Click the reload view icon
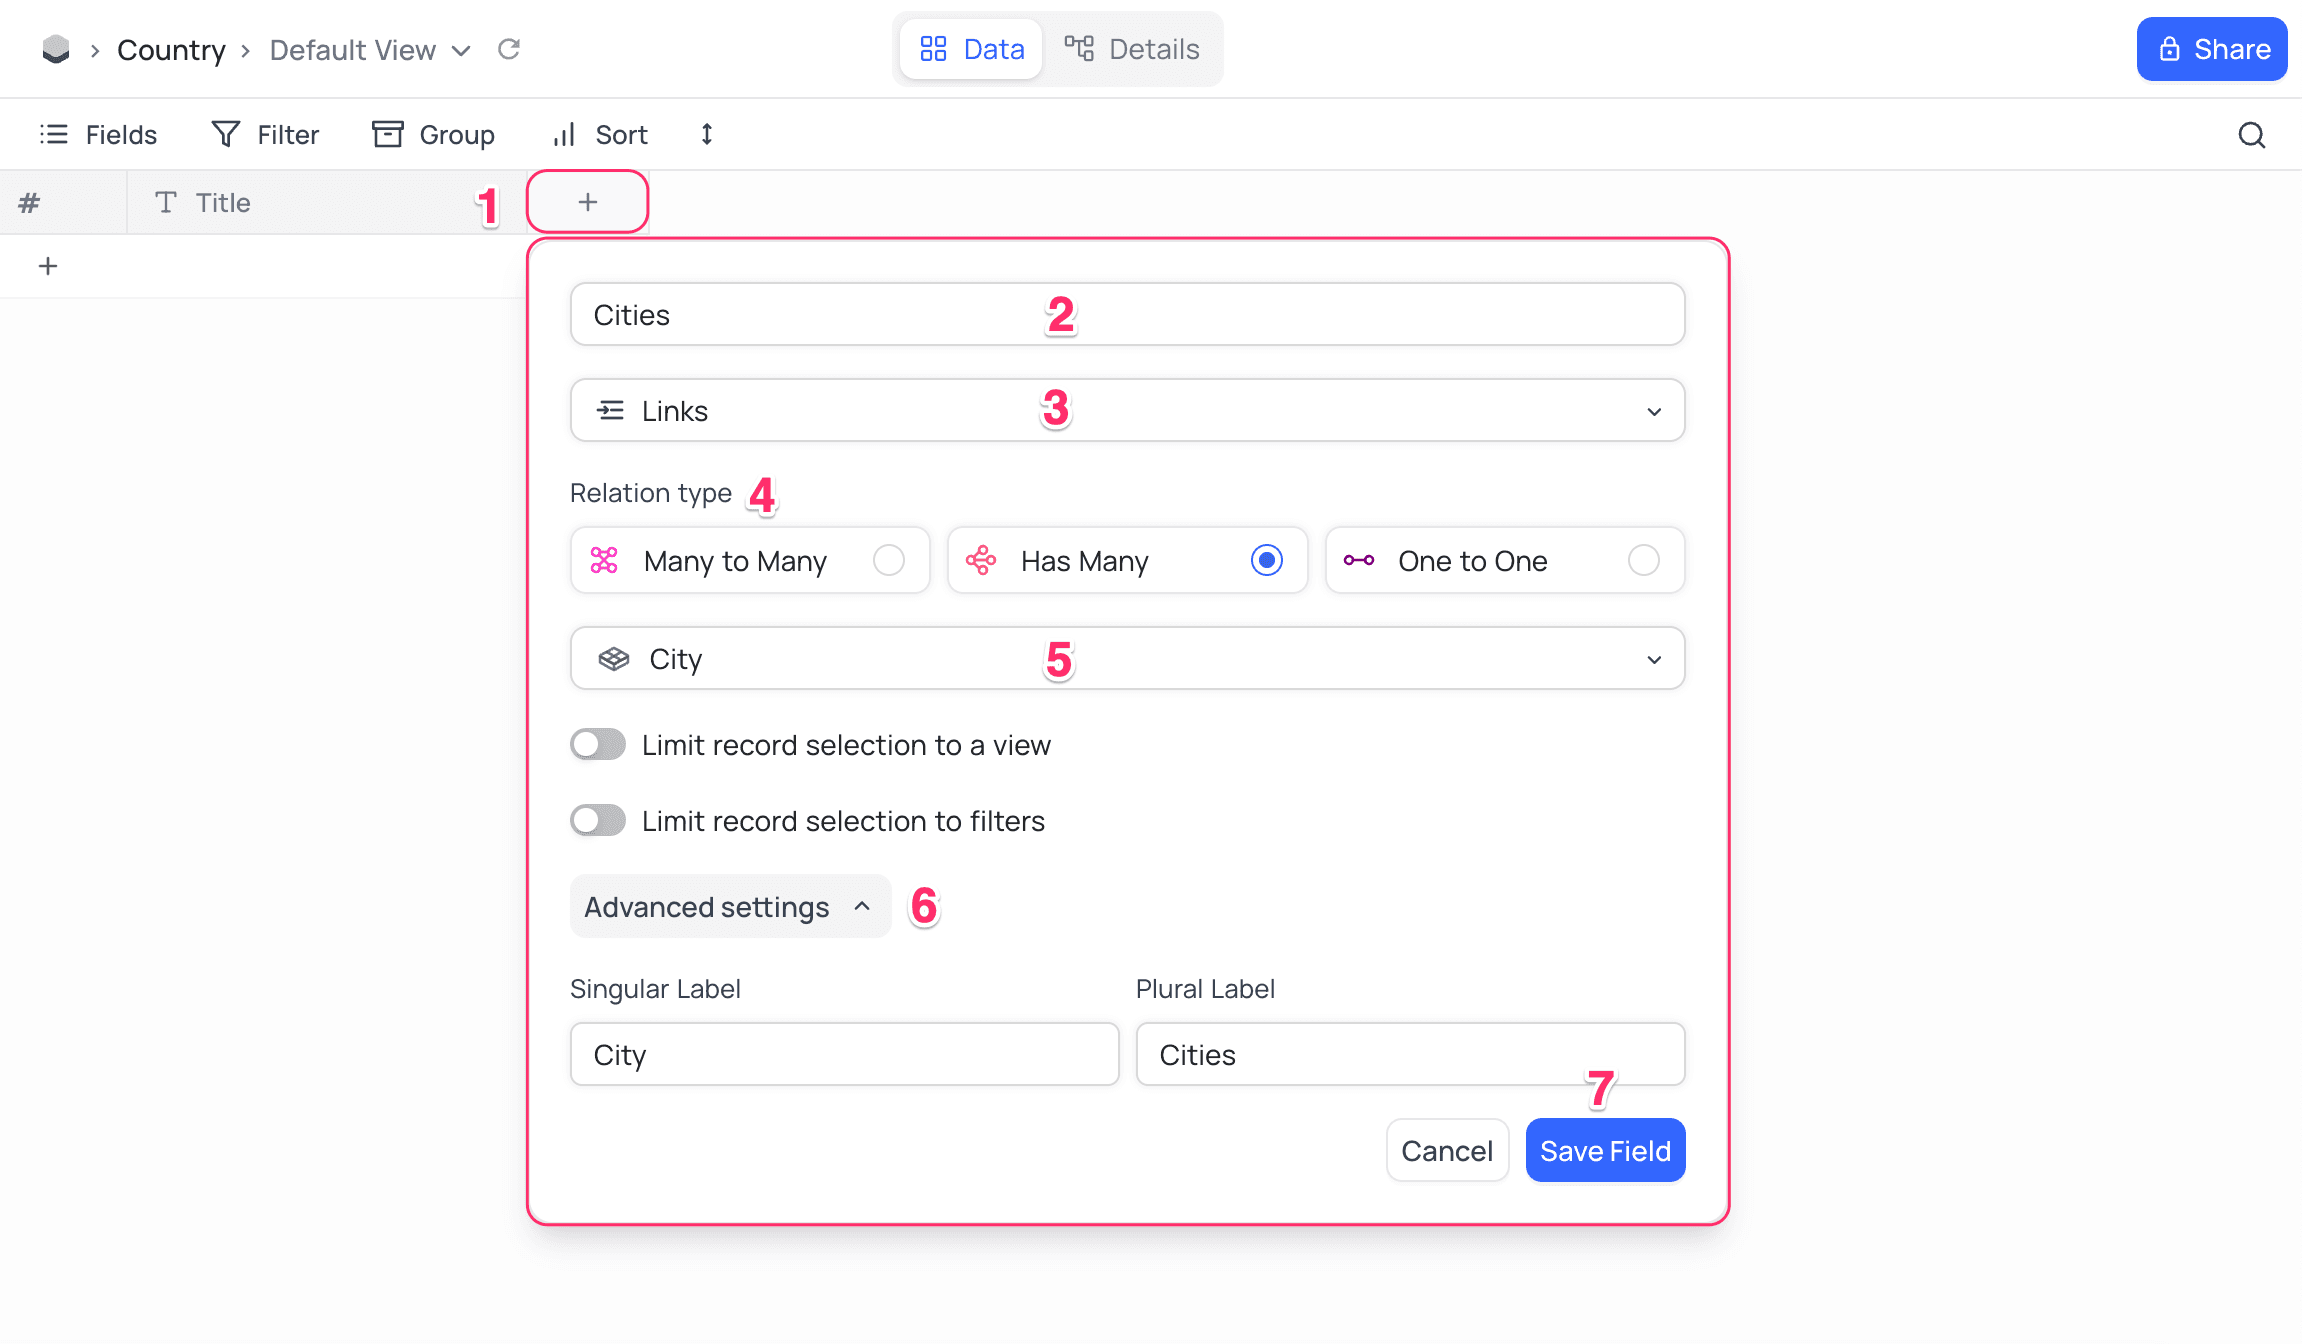 [509, 49]
